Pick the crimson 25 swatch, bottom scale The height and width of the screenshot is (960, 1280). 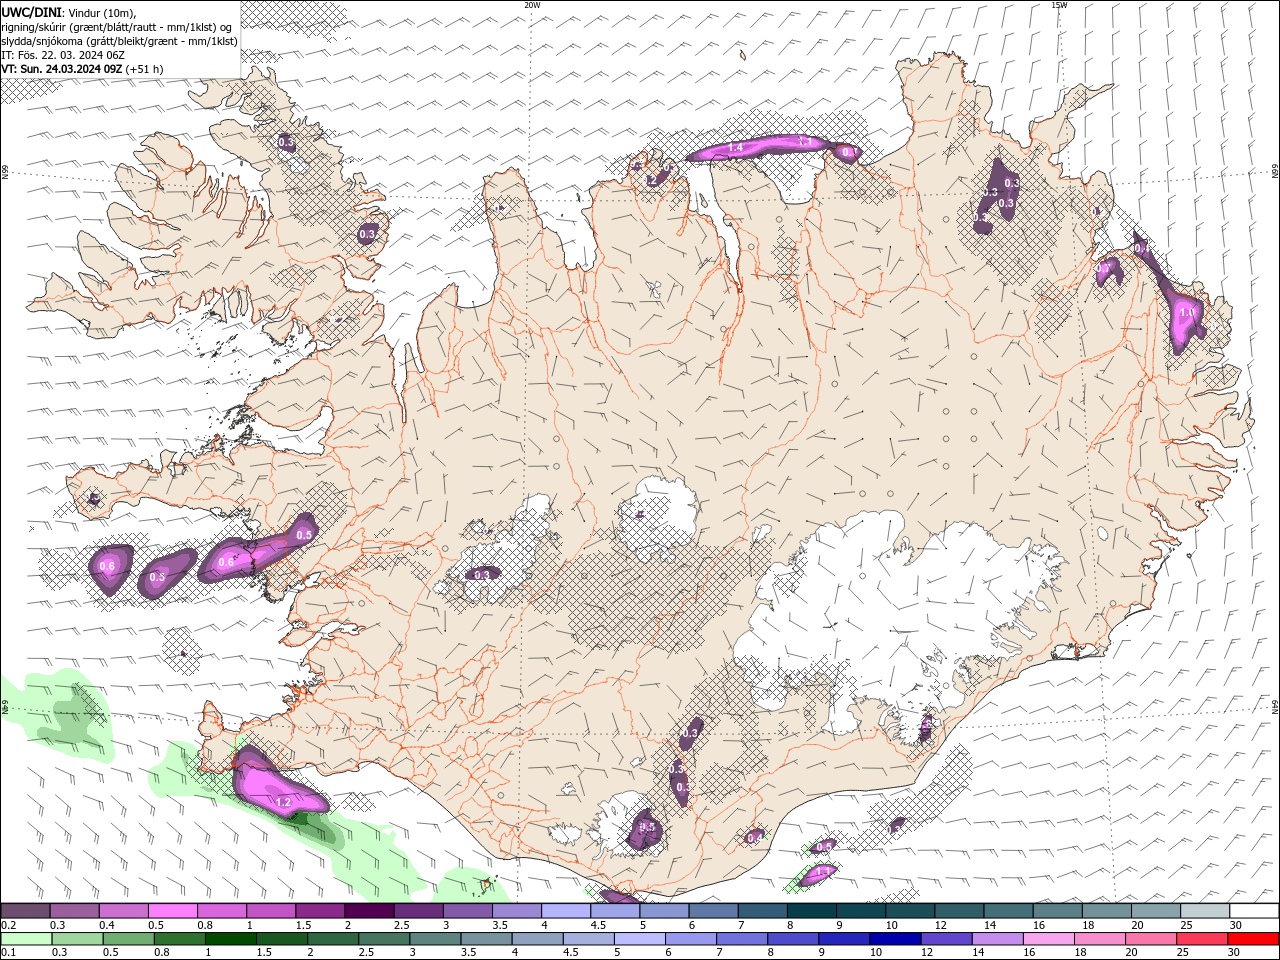(x=1202, y=939)
